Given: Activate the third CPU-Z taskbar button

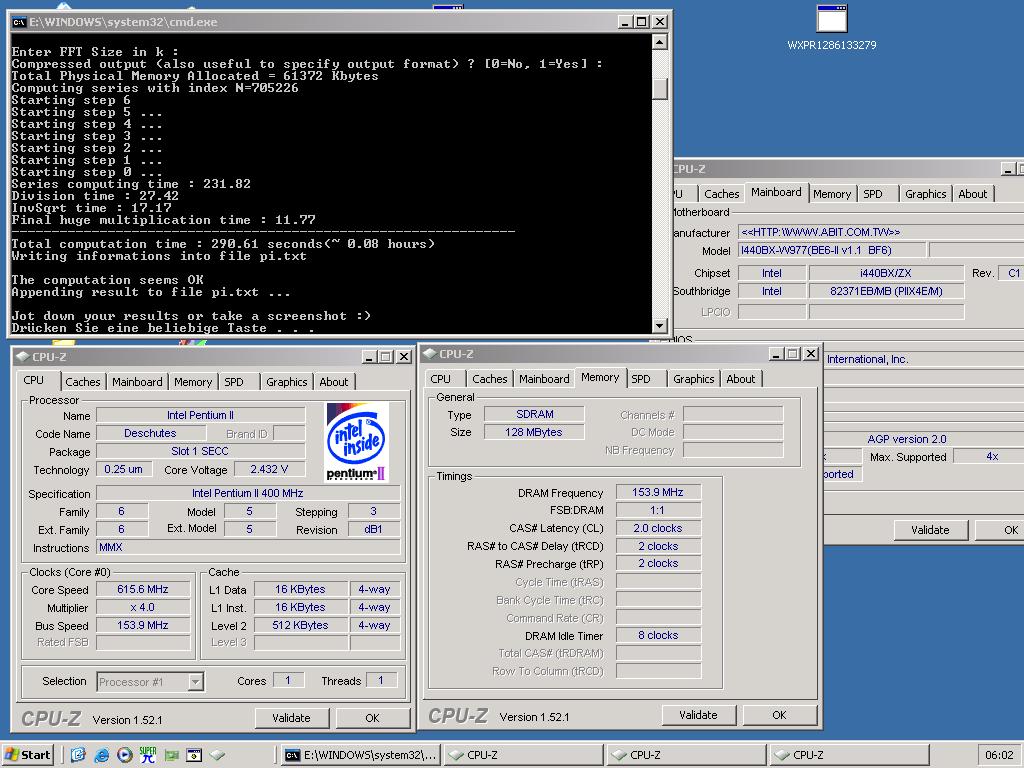Looking at the screenshot, I should point(849,755).
